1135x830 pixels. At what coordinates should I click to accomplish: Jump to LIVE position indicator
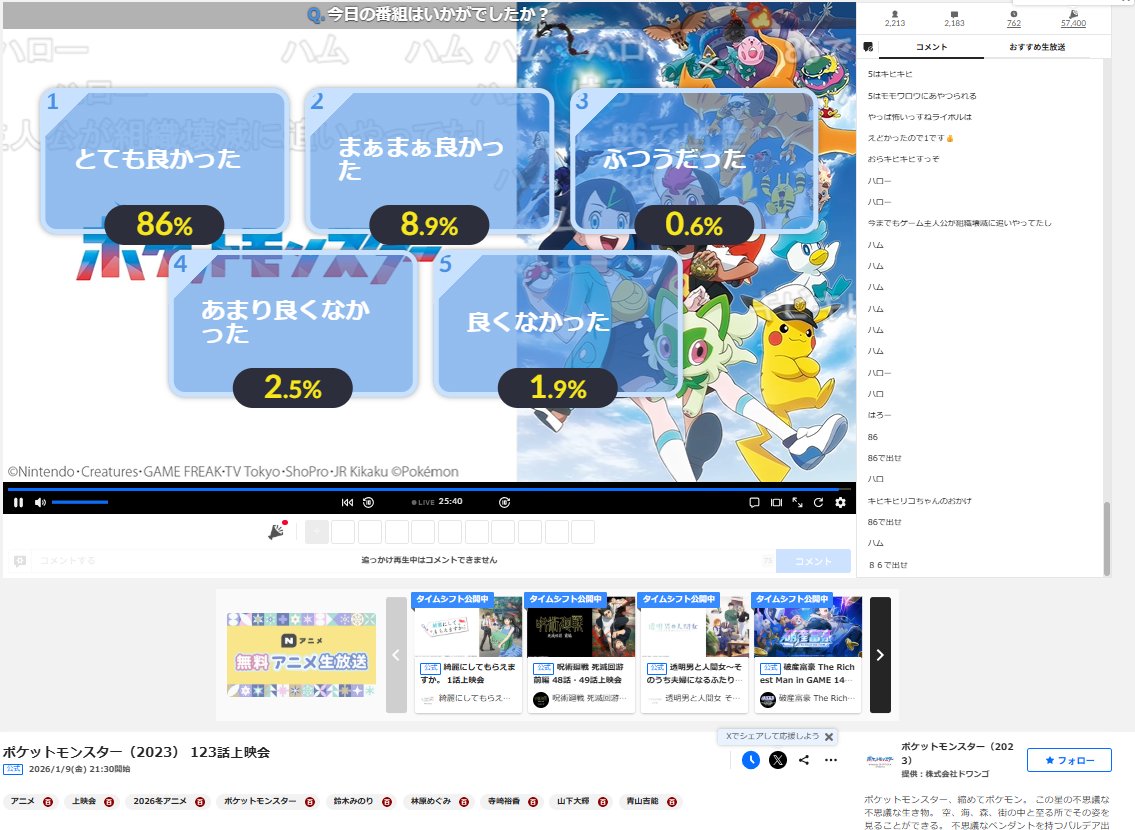coord(423,502)
